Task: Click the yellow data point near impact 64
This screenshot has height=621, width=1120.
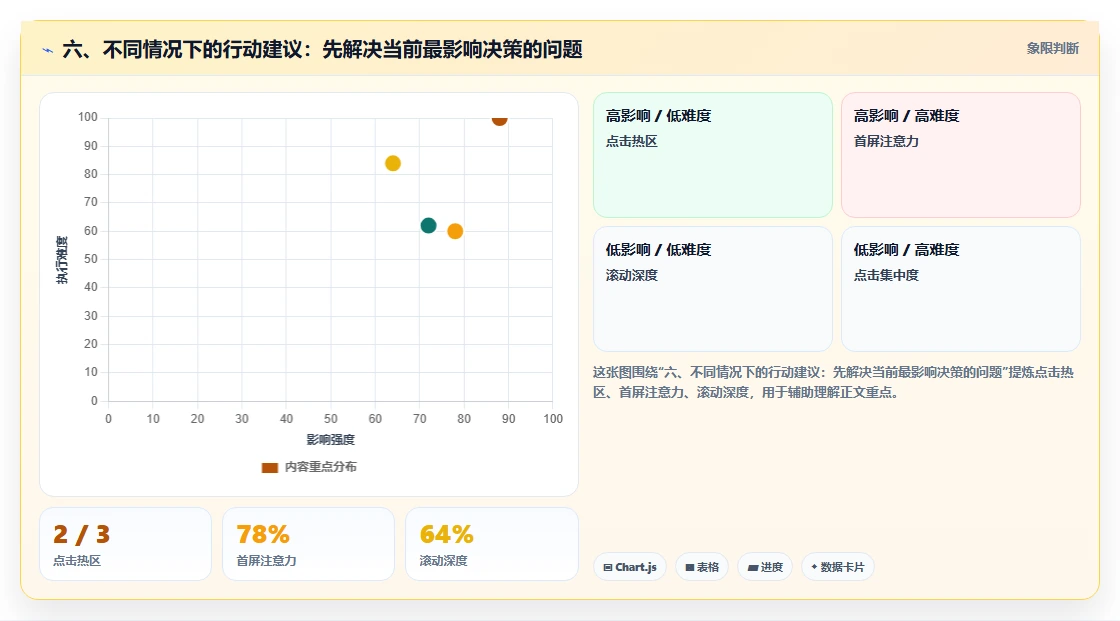Action: coord(393,164)
